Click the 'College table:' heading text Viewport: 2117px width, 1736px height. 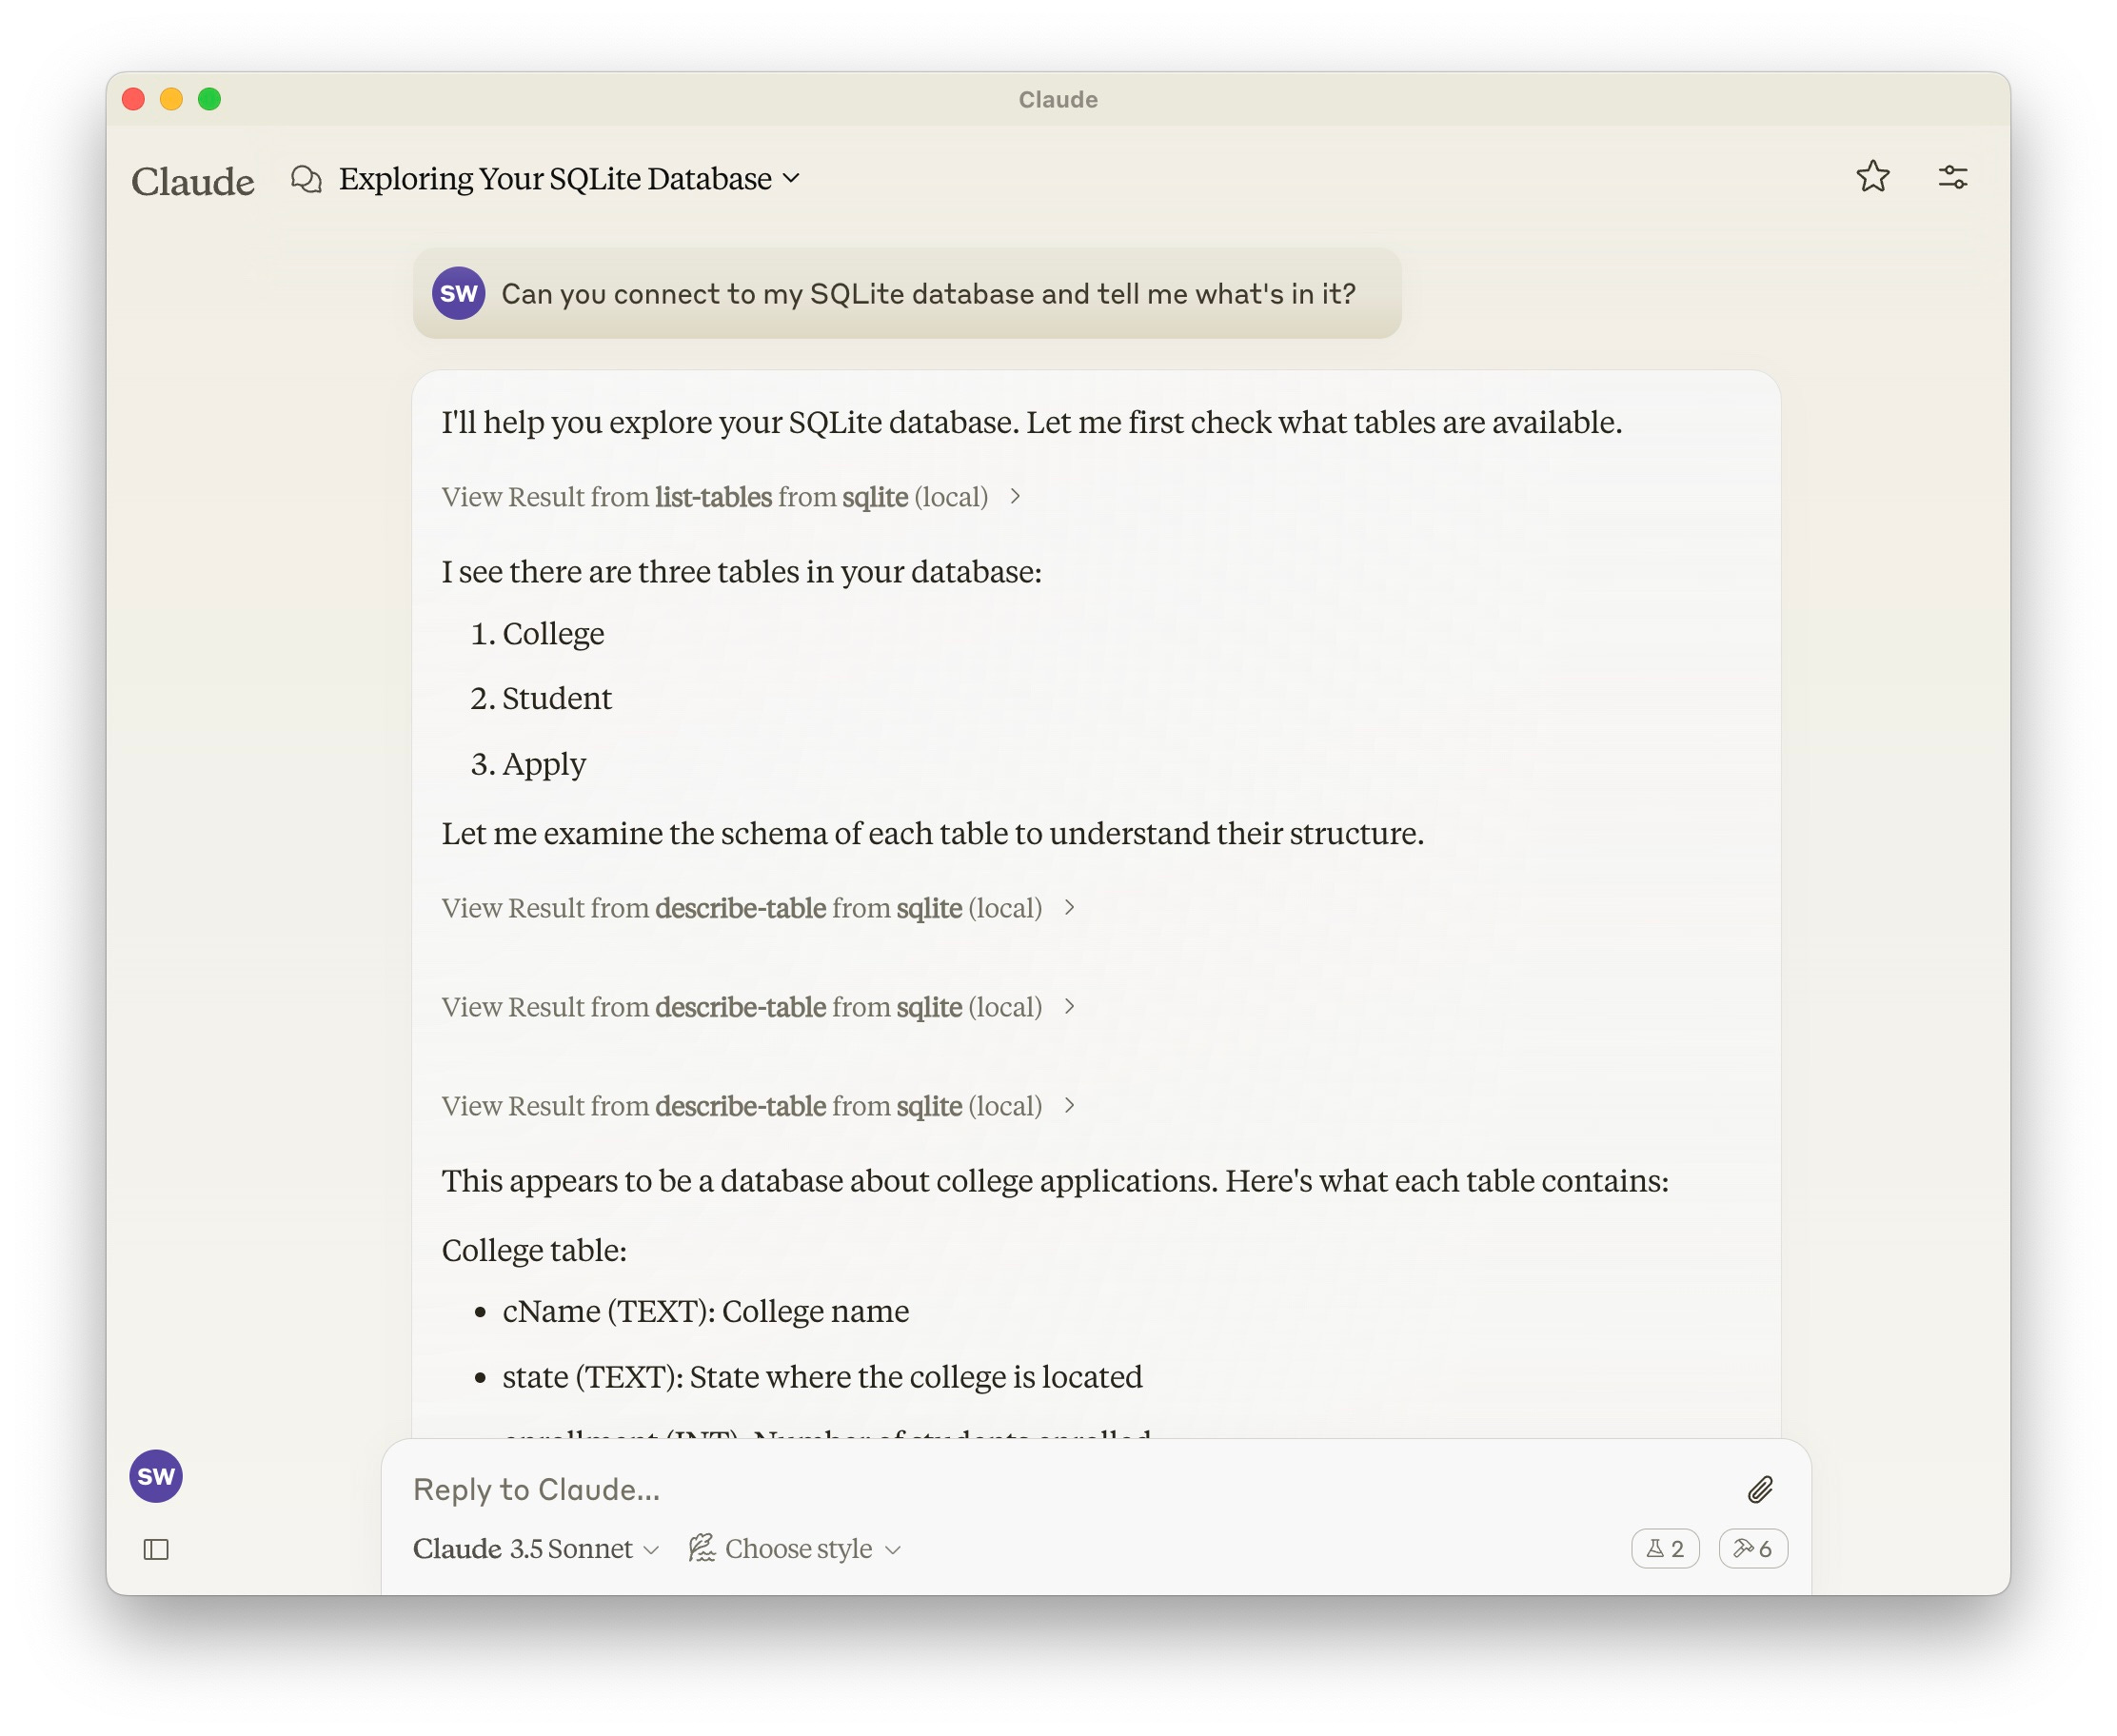click(x=534, y=1251)
